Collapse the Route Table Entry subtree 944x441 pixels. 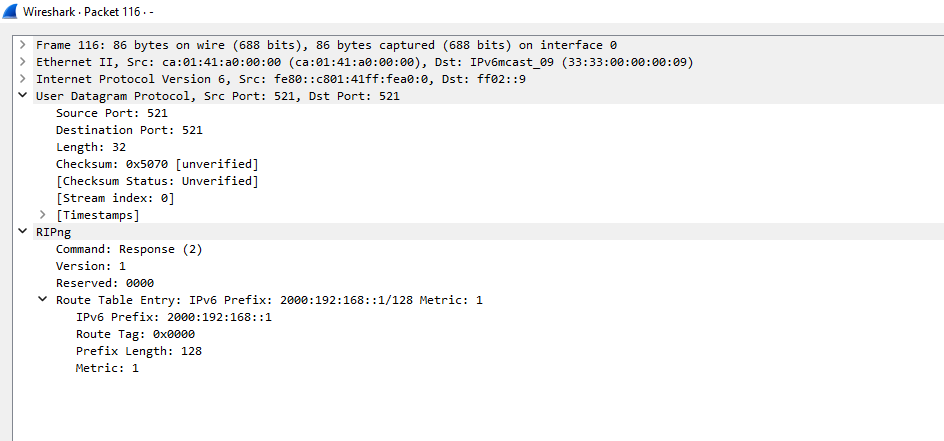(43, 300)
